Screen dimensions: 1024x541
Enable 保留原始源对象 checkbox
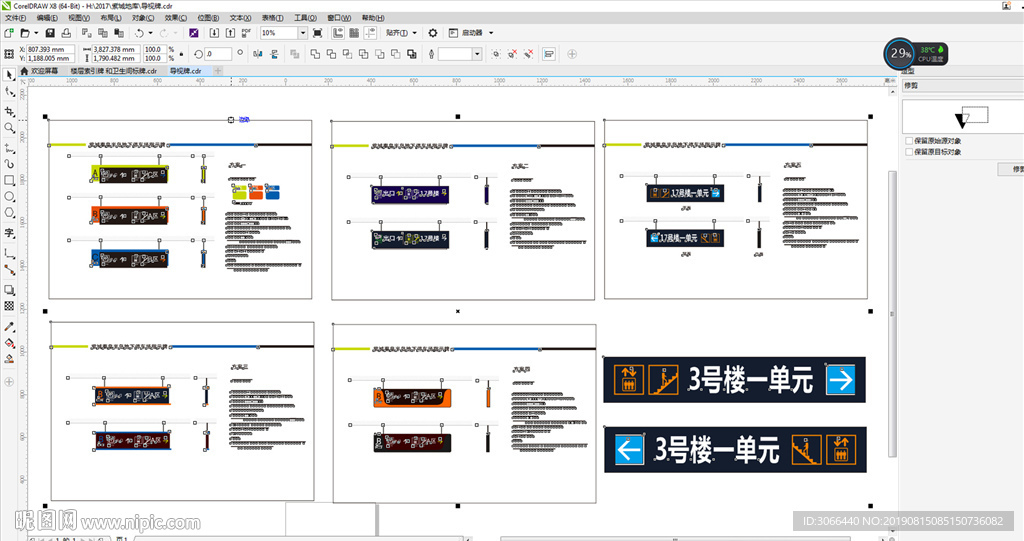(x=909, y=141)
